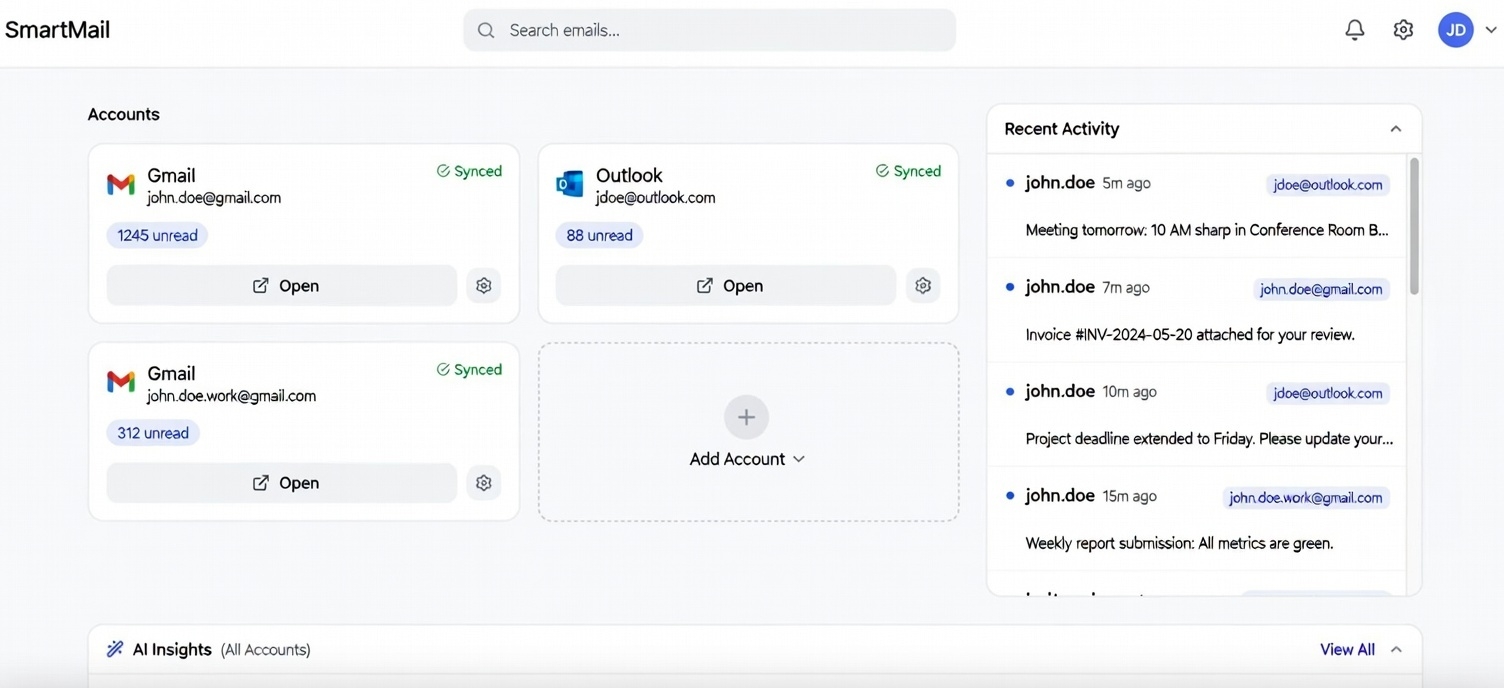The image size is (1504, 688).
Task: Click the notifications bell icon
Action: [x=1354, y=30]
